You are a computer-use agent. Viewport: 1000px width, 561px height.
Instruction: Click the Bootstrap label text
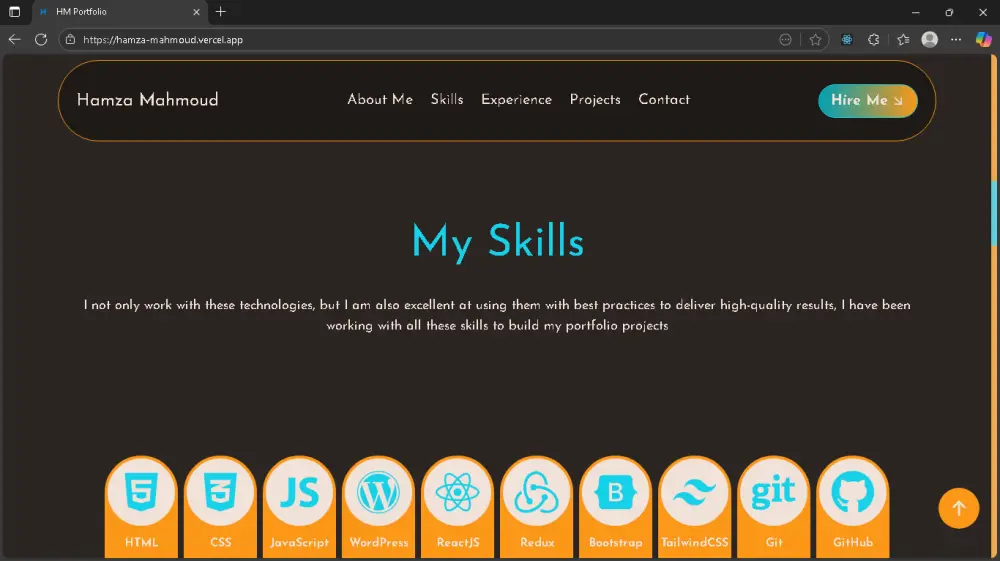[x=615, y=543]
